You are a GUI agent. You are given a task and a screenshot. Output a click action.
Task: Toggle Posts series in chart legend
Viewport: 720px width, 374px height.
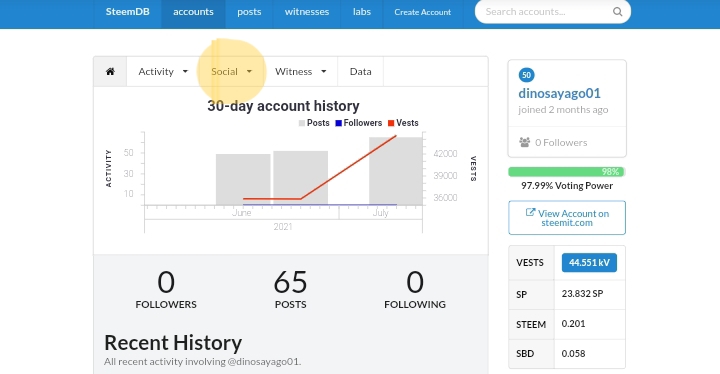[x=314, y=123]
